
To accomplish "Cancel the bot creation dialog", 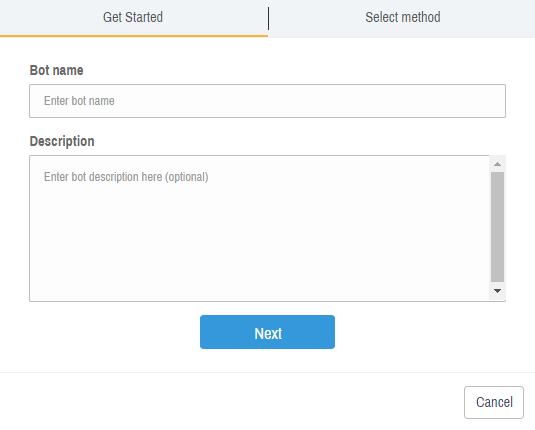I will [494, 402].
